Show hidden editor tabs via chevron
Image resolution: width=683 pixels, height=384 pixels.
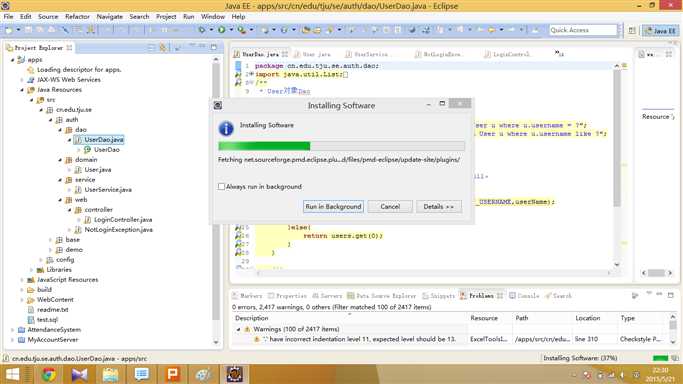coord(559,54)
